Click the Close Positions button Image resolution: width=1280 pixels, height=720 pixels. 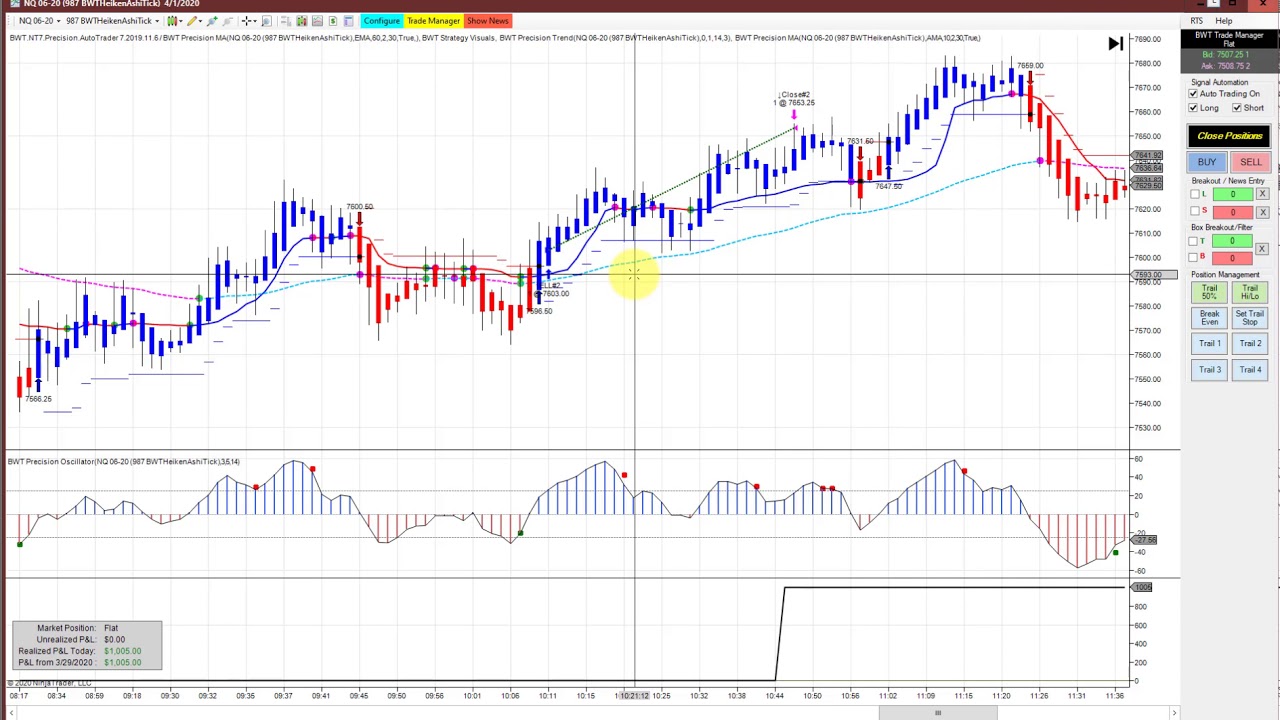click(x=1229, y=136)
